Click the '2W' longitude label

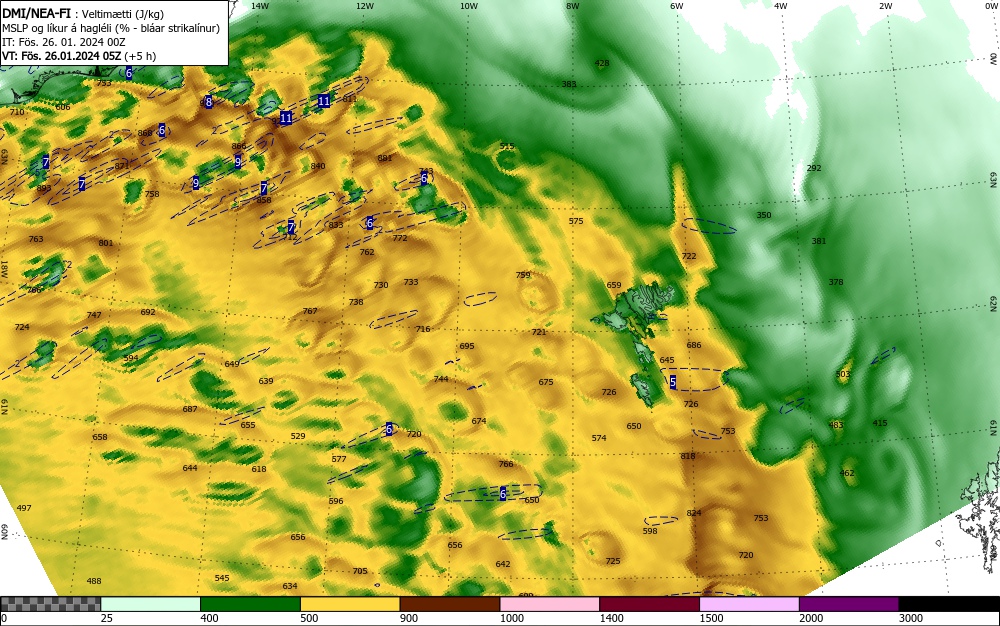(885, 6)
